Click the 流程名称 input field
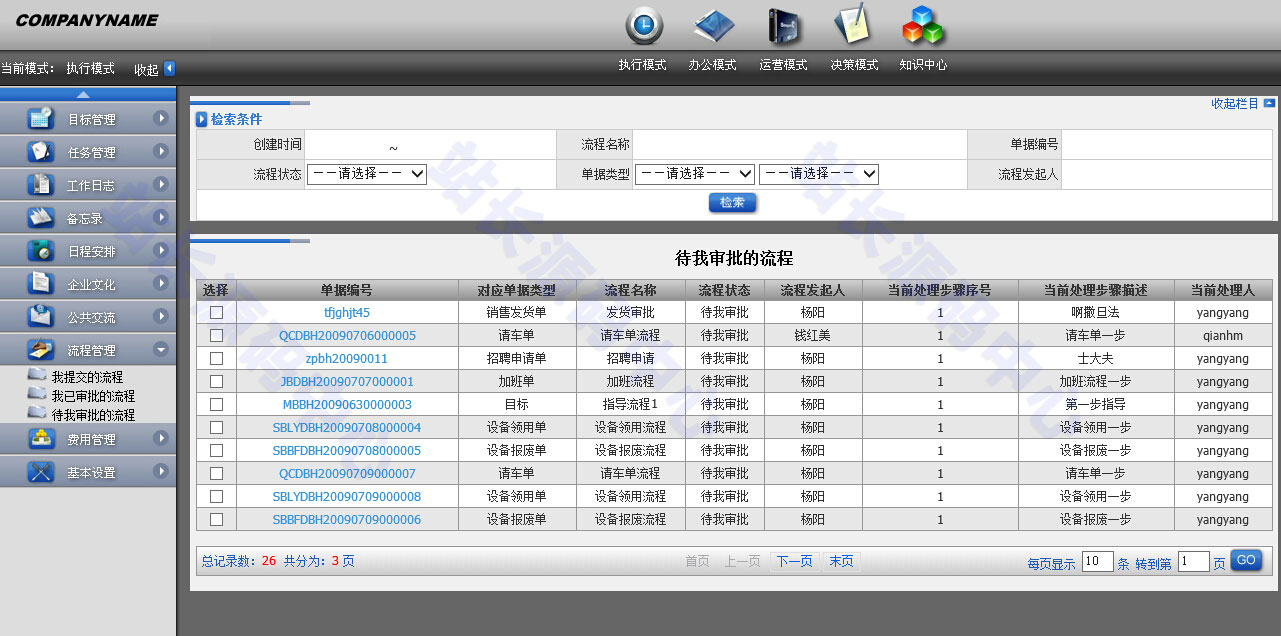1281x636 pixels. click(x=799, y=145)
